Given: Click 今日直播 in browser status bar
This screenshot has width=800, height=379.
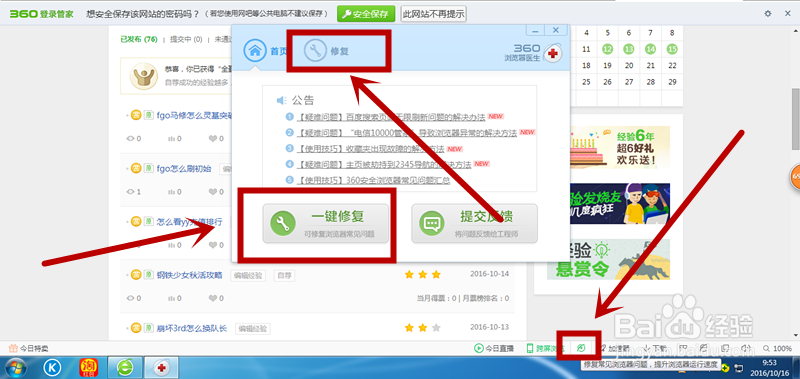Looking at the screenshot, I should (x=494, y=348).
